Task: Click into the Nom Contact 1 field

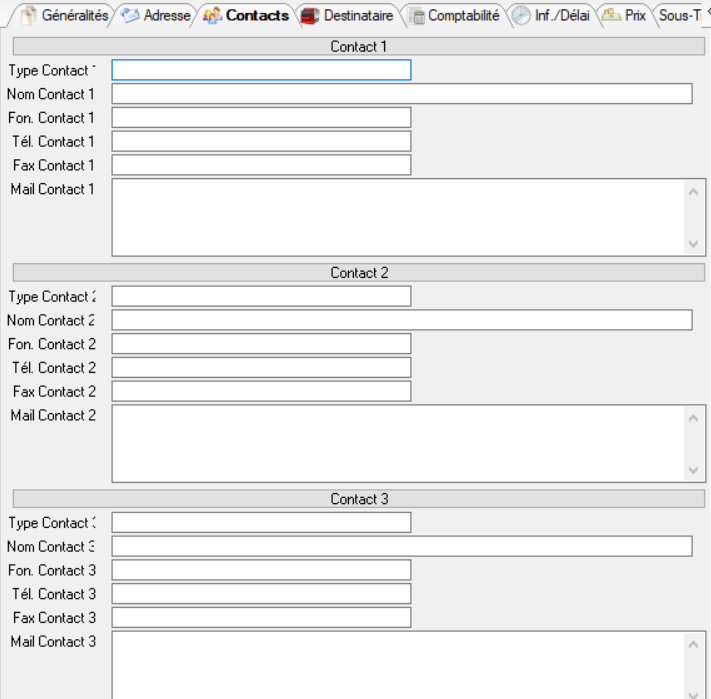Action: 402,94
